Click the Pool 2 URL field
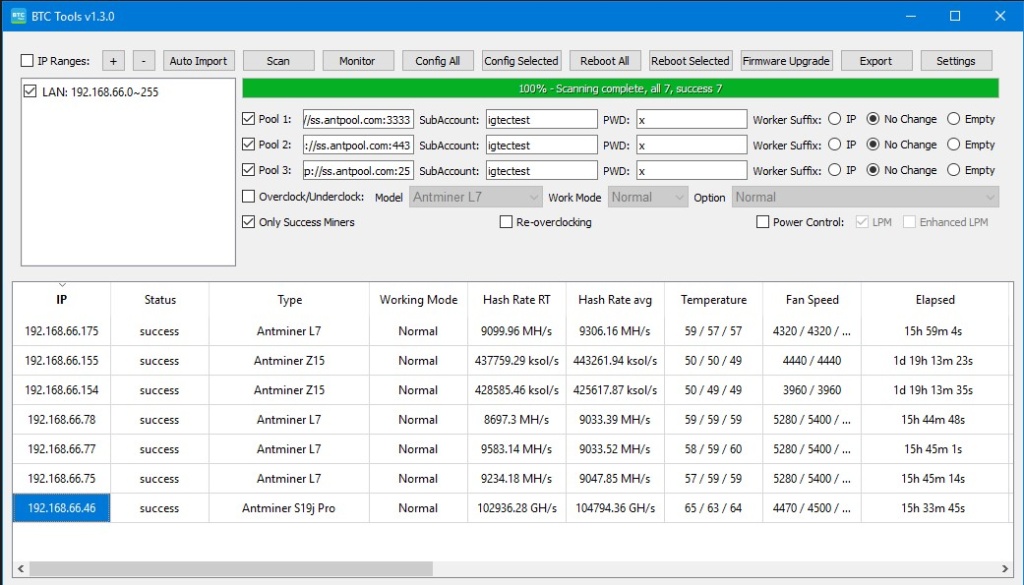 pyautogui.click(x=358, y=145)
